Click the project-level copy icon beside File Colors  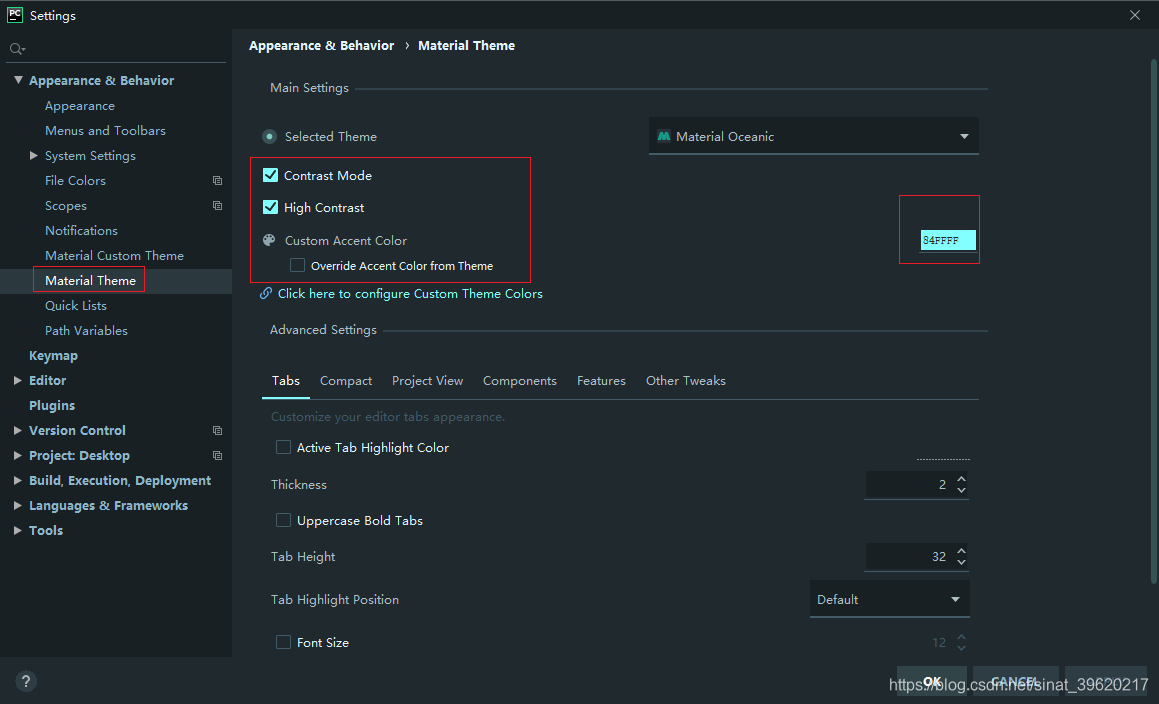(217, 180)
